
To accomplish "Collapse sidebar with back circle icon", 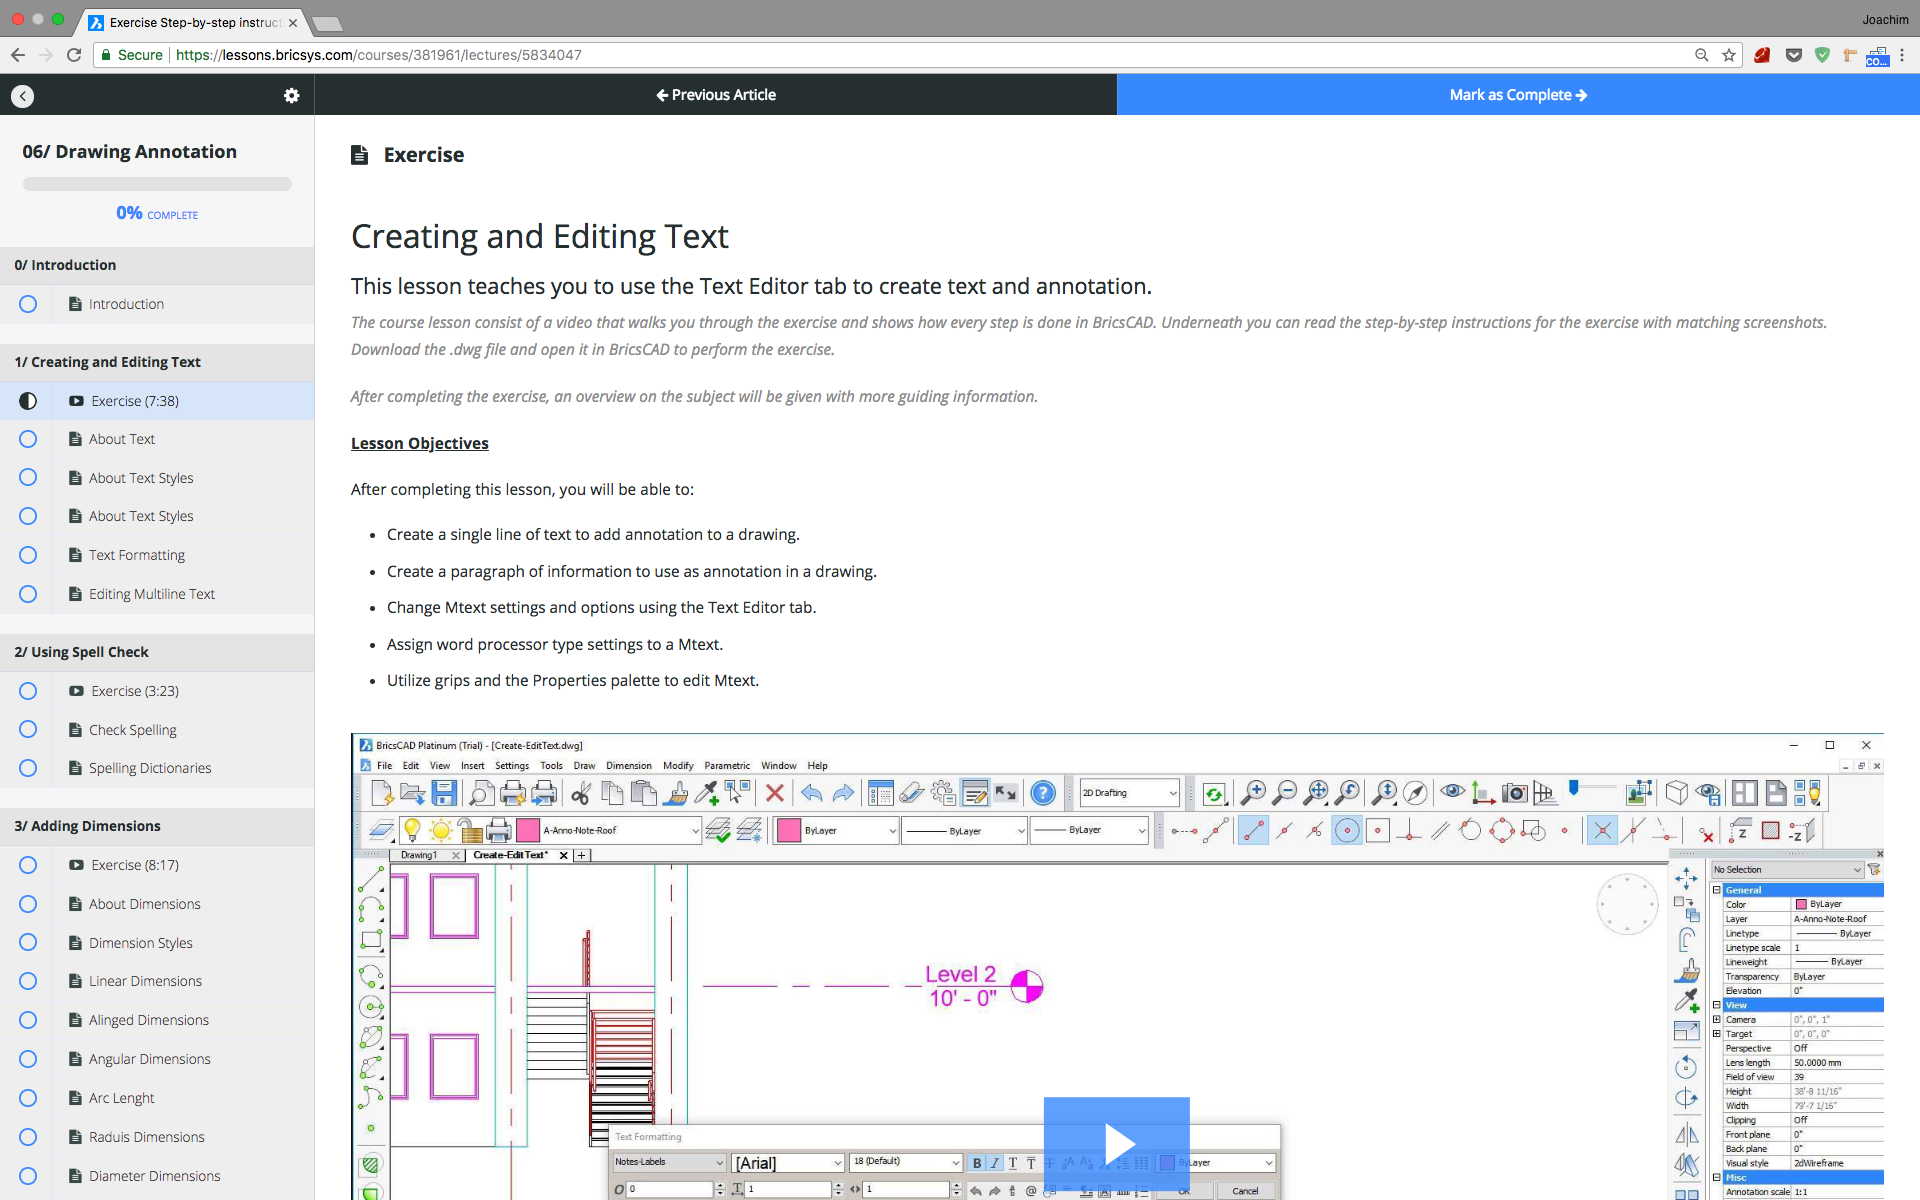I will tap(22, 95).
